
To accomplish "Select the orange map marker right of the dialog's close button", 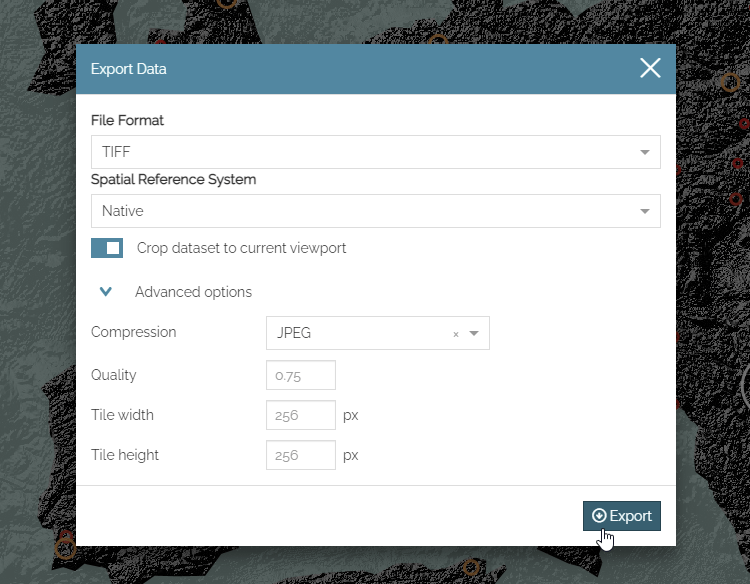I will (x=730, y=83).
